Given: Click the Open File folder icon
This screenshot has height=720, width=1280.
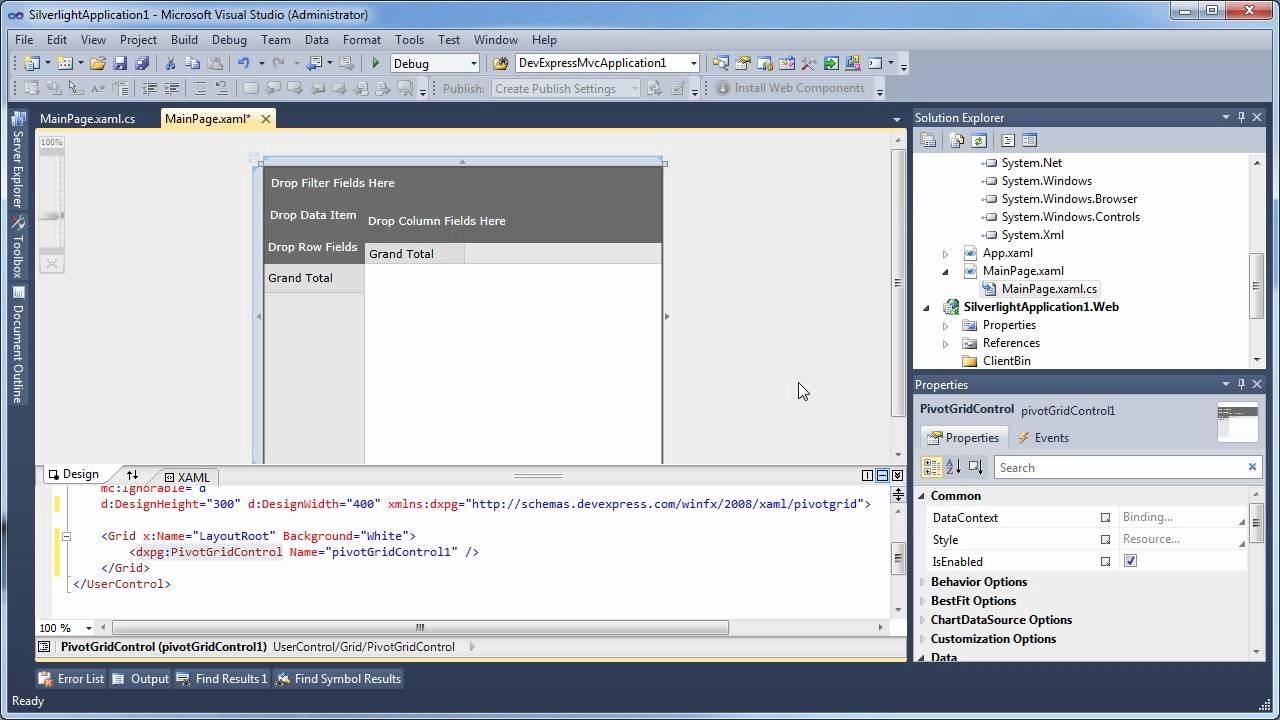Looking at the screenshot, I should click(x=98, y=63).
